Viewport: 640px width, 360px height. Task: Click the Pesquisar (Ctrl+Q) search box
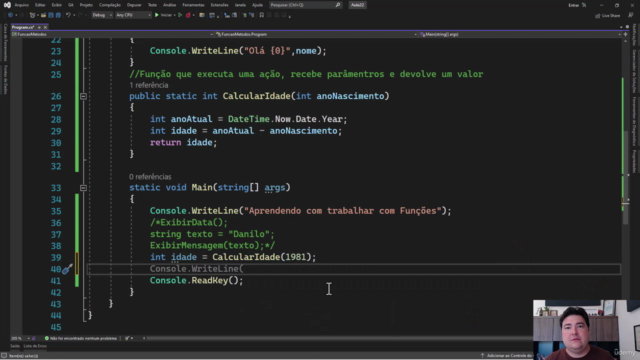click(305, 5)
